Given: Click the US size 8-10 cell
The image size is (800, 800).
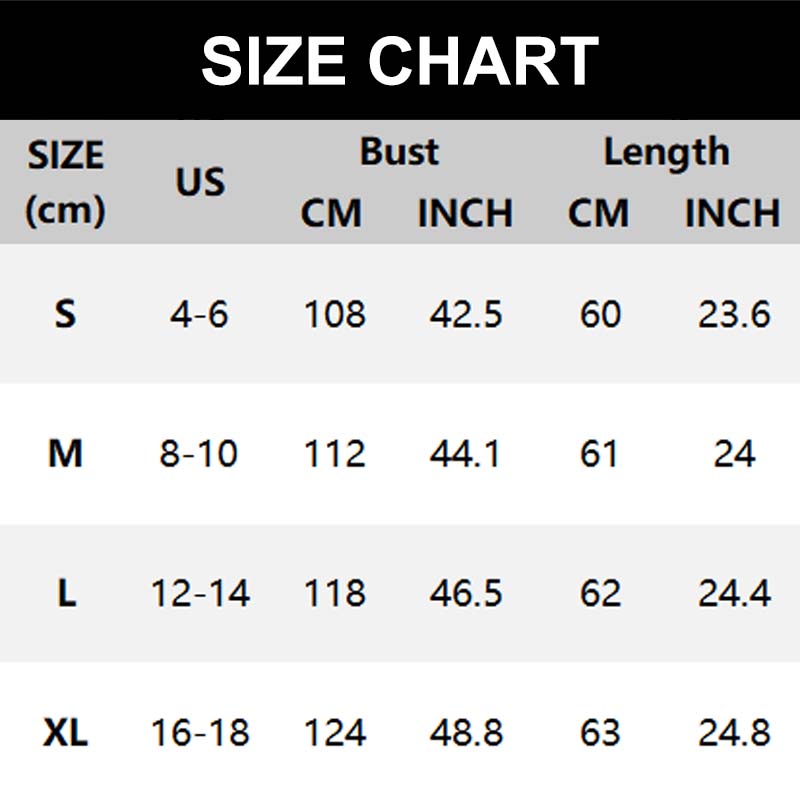Looking at the screenshot, I should pyautogui.click(x=199, y=455).
